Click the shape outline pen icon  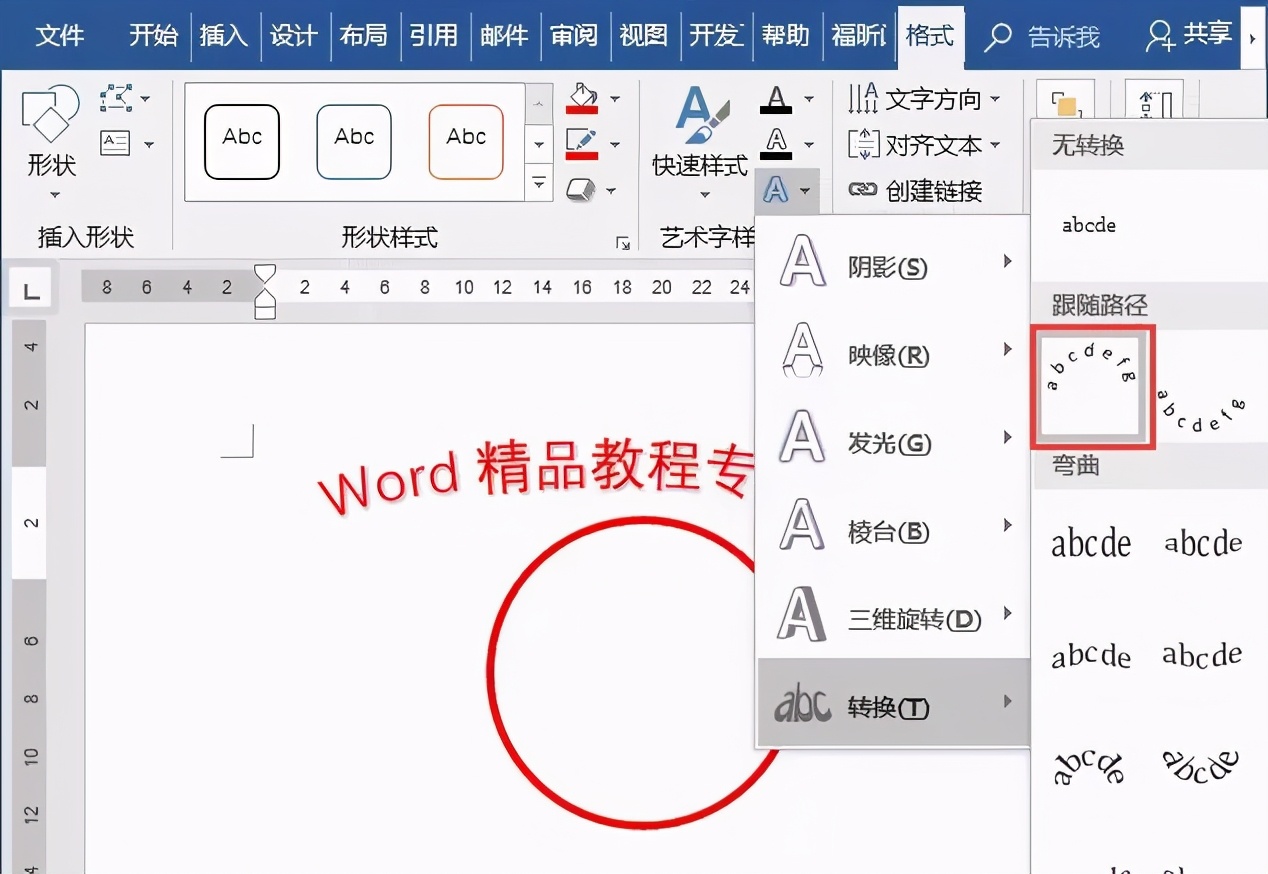(x=582, y=143)
